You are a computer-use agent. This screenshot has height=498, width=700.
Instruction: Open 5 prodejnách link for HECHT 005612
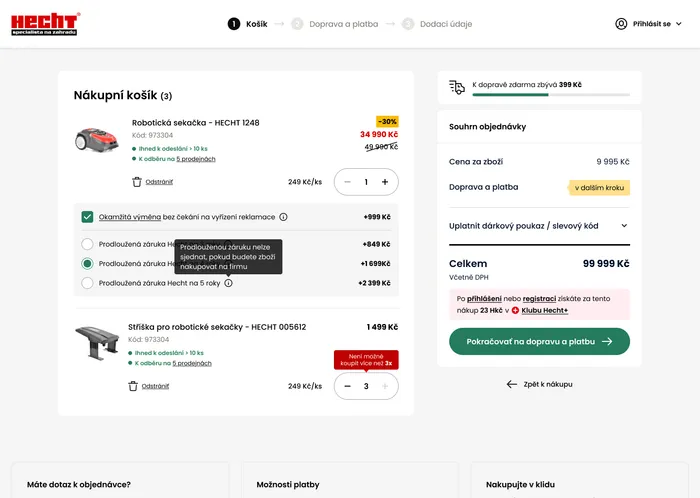pos(192,363)
